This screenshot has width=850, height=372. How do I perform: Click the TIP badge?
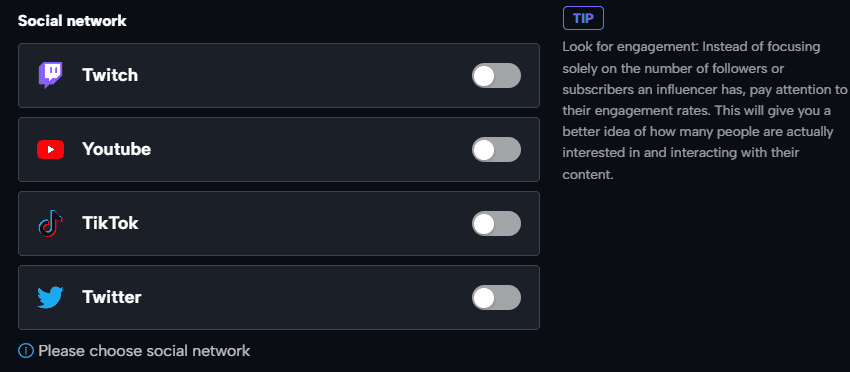(x=583, y=19)
